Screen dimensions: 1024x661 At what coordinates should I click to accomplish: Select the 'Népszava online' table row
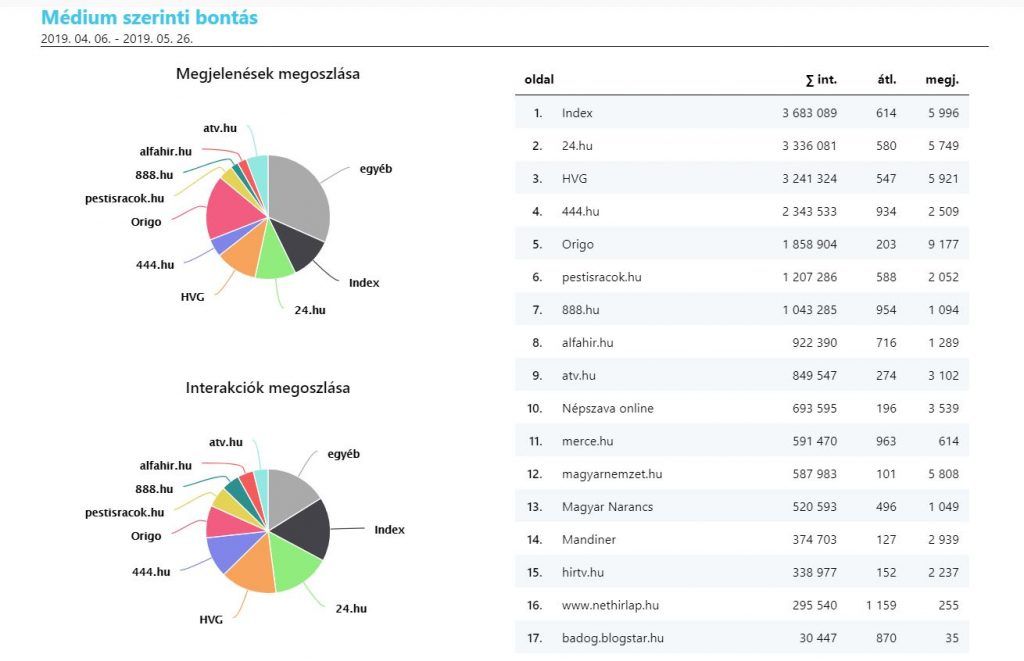pos(742,408)
